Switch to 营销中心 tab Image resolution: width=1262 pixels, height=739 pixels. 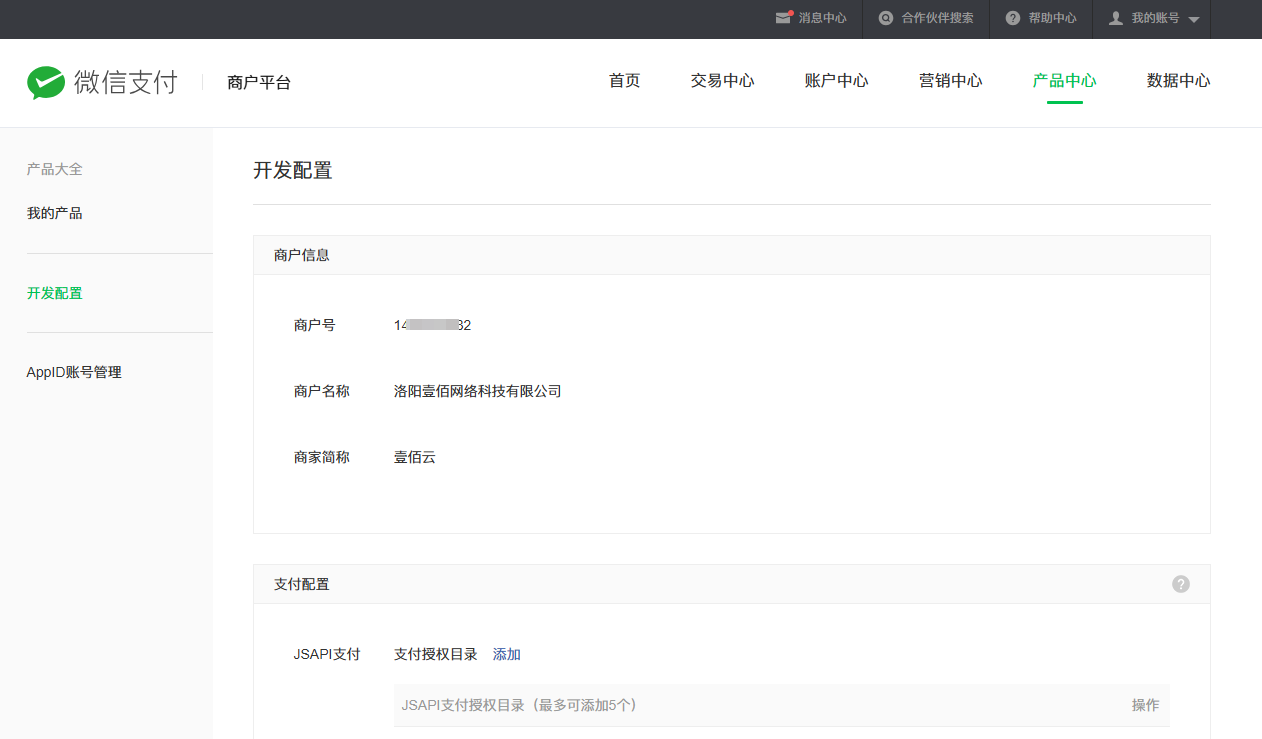pos(950,81)
